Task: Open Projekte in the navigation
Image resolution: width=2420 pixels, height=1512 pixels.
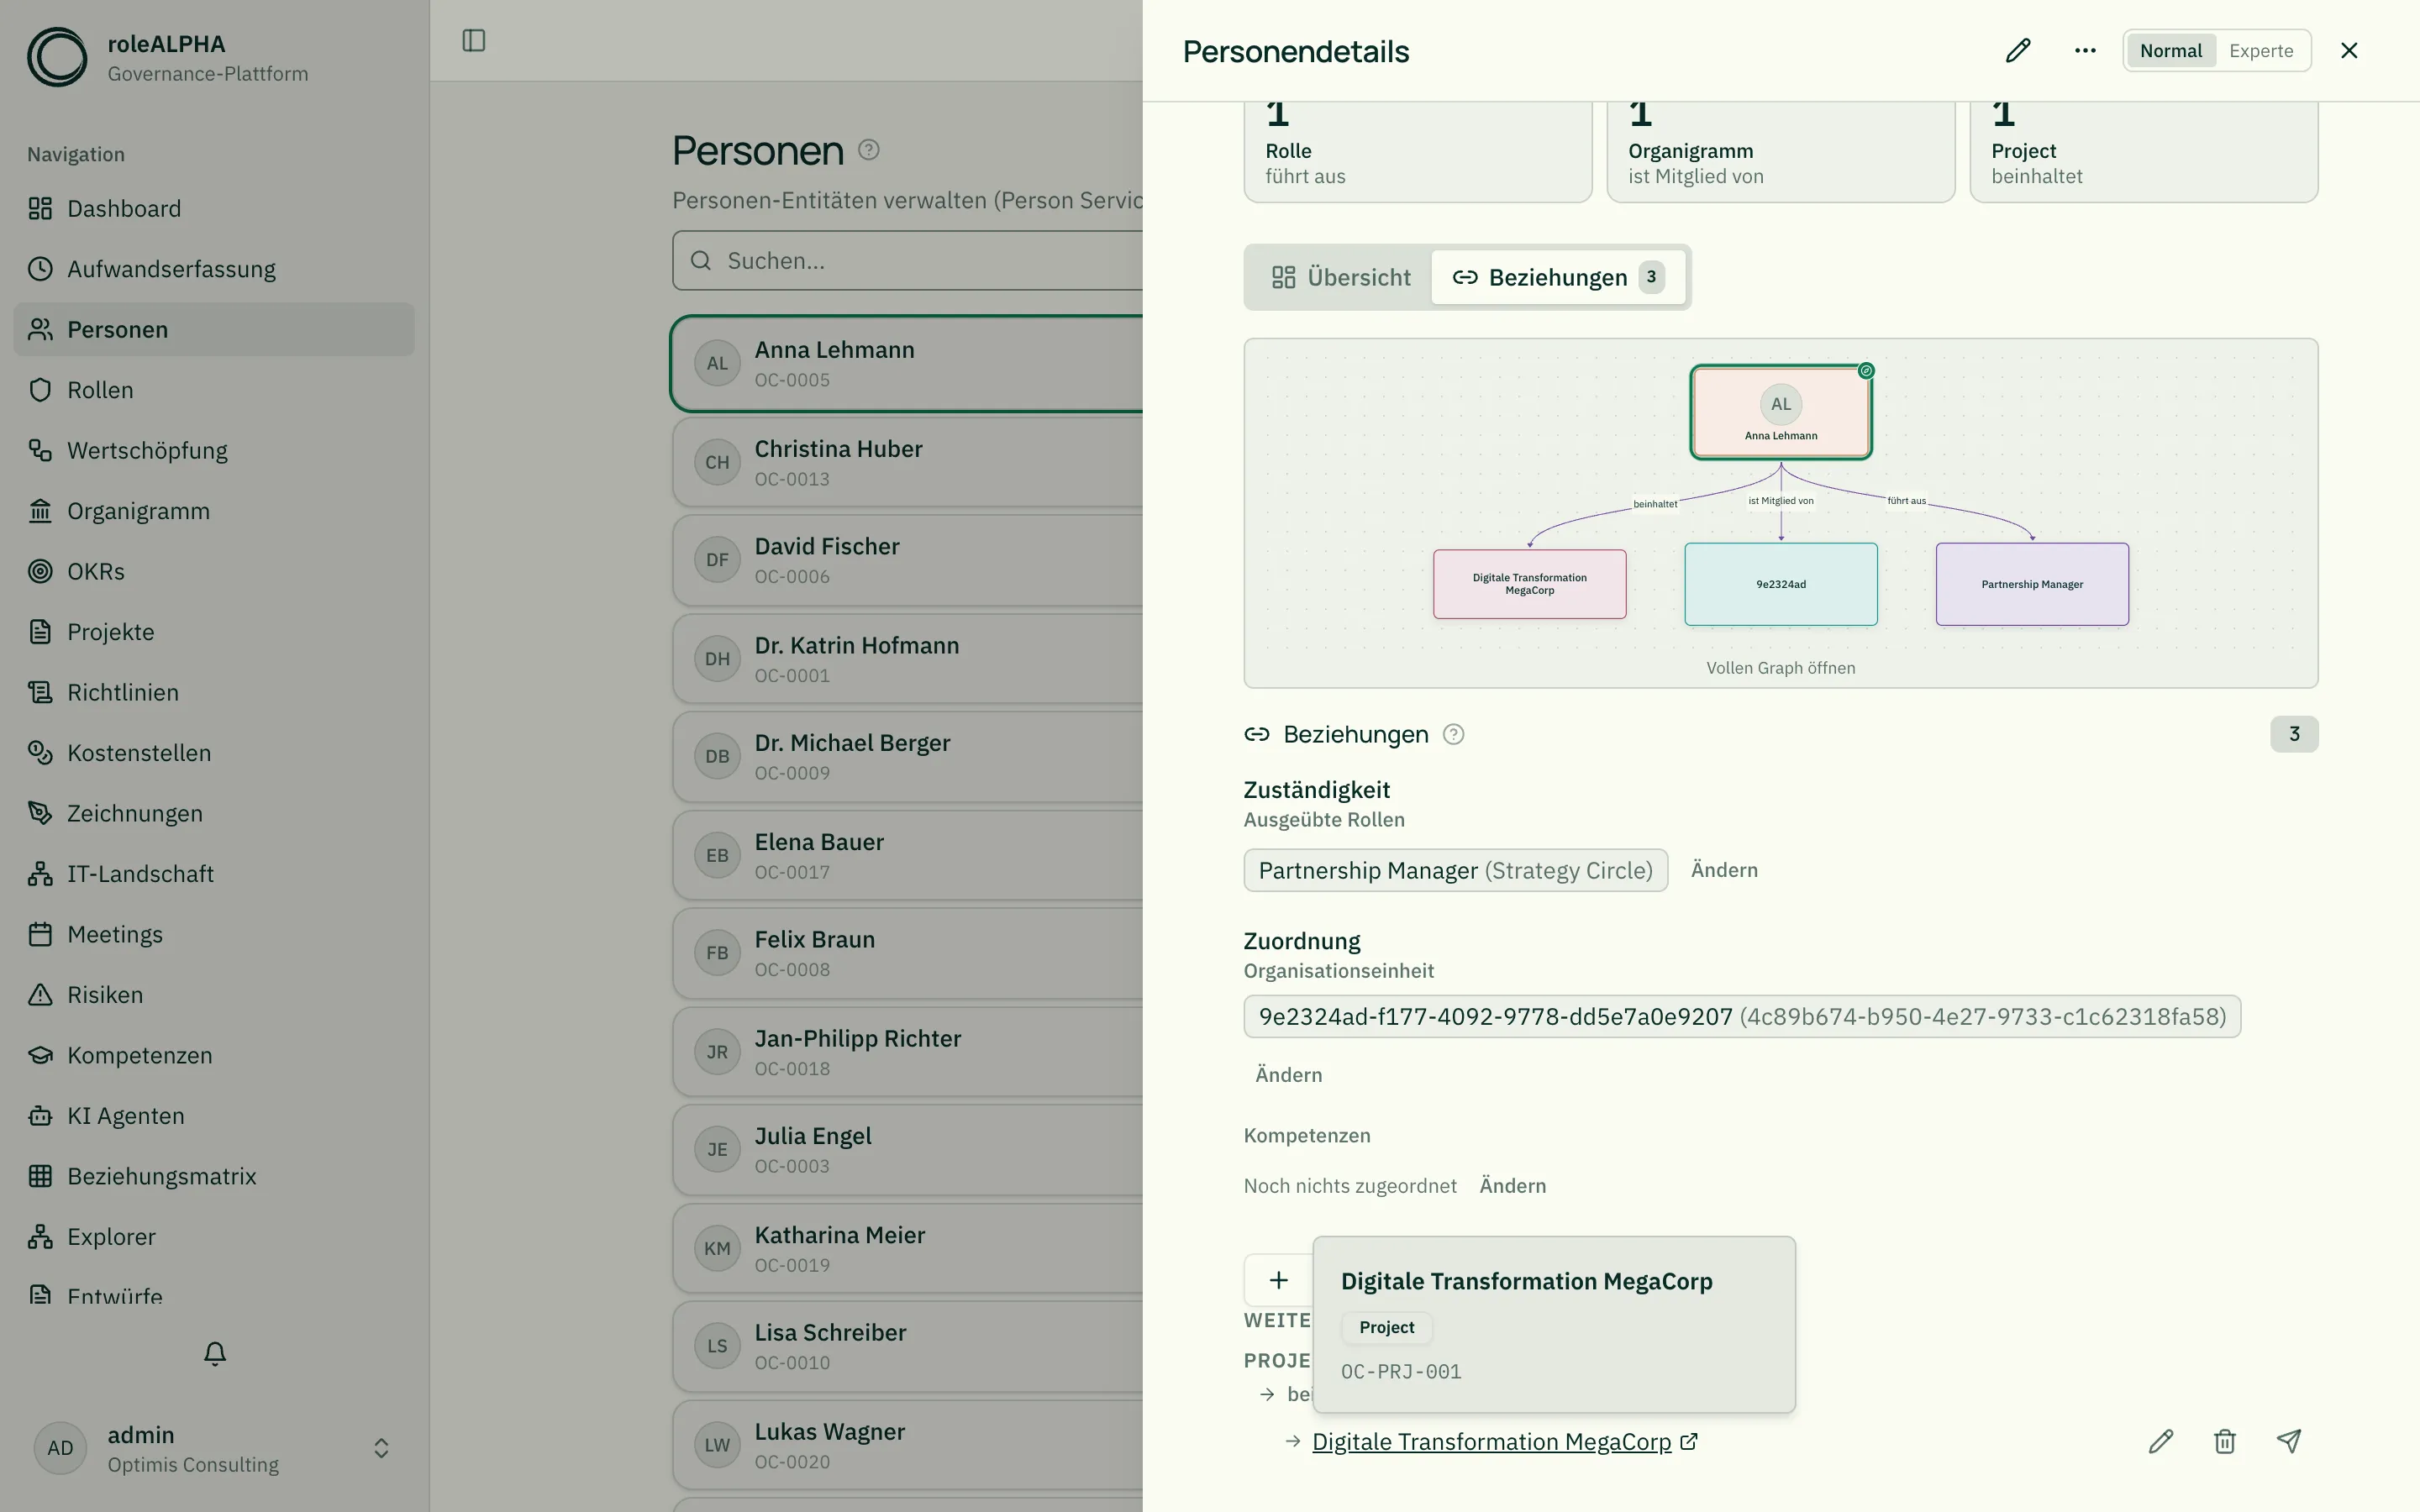Action: tap(214, 633)
